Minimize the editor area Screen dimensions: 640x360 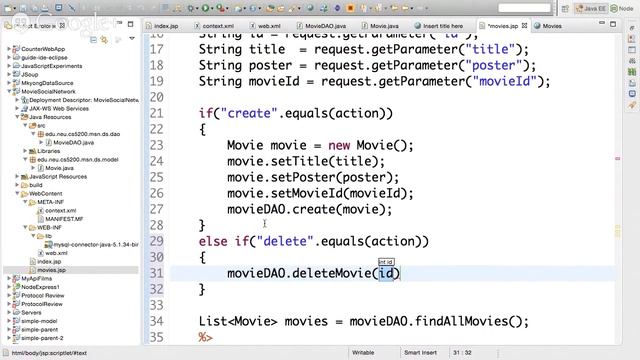602,24
